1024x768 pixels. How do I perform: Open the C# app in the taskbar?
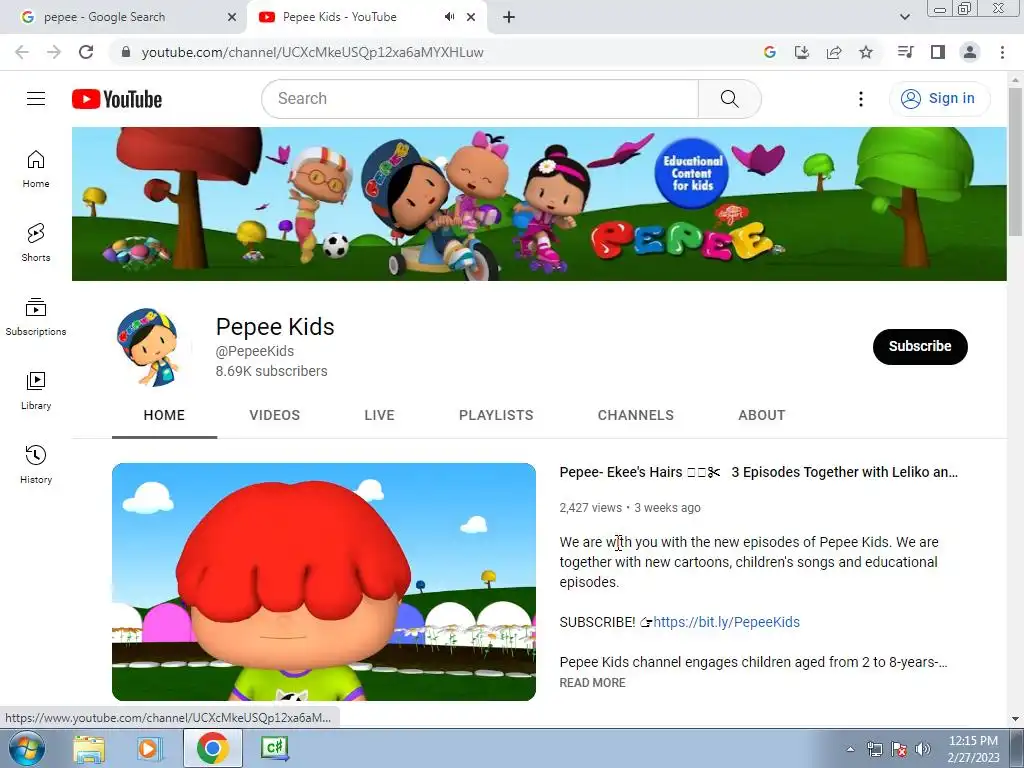coord(274,748)
